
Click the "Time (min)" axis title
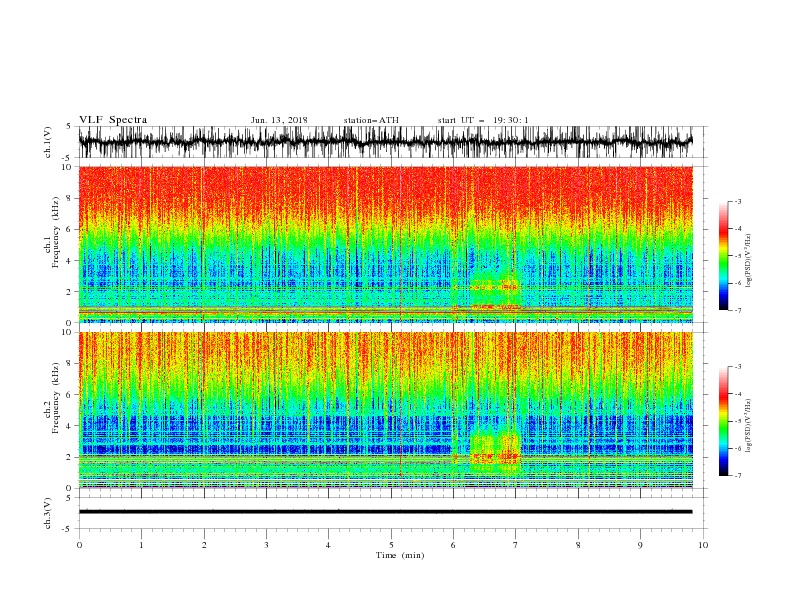(x=400, y=555)
